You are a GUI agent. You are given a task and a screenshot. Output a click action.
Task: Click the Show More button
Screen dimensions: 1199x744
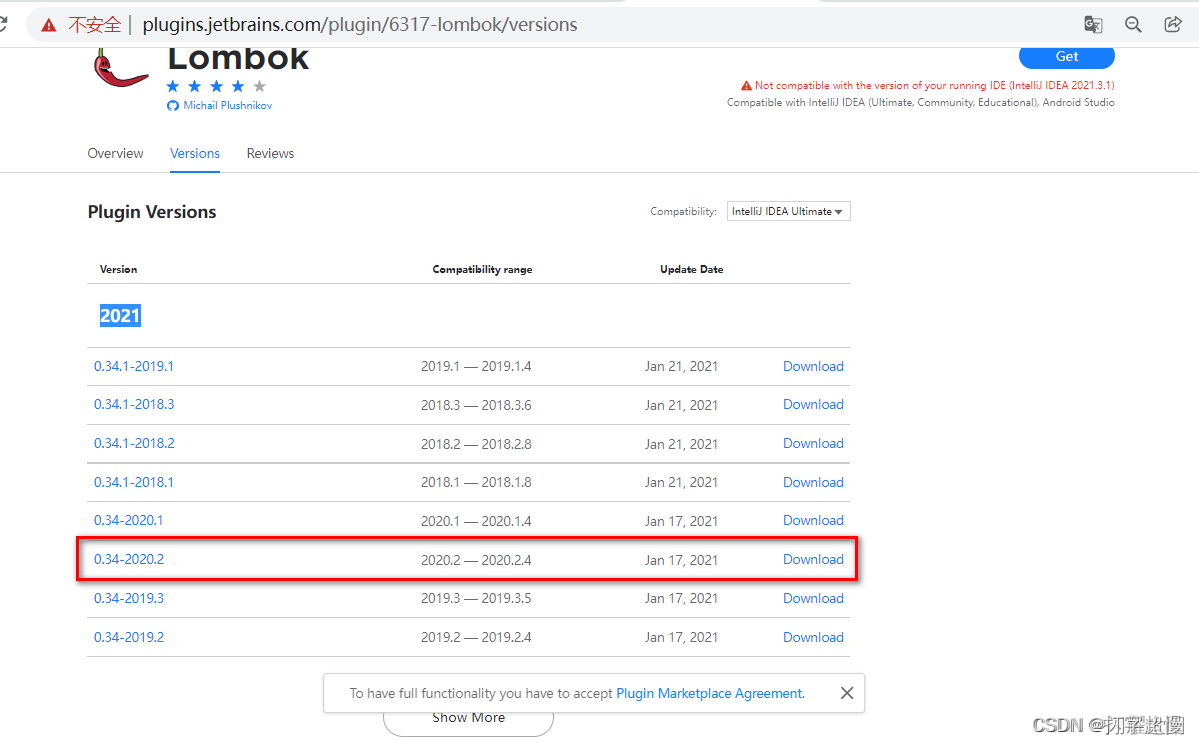[468, 719]
